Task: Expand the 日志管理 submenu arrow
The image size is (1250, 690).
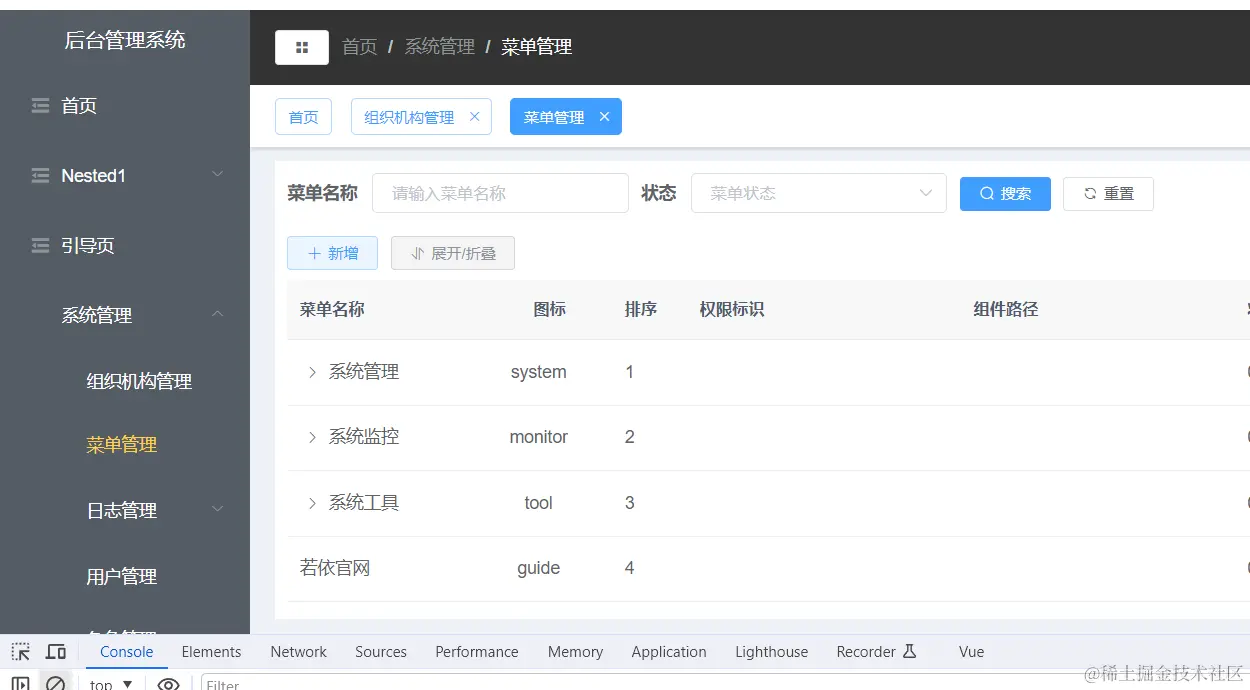Action: pyautogui.click(x=218, y=510)
